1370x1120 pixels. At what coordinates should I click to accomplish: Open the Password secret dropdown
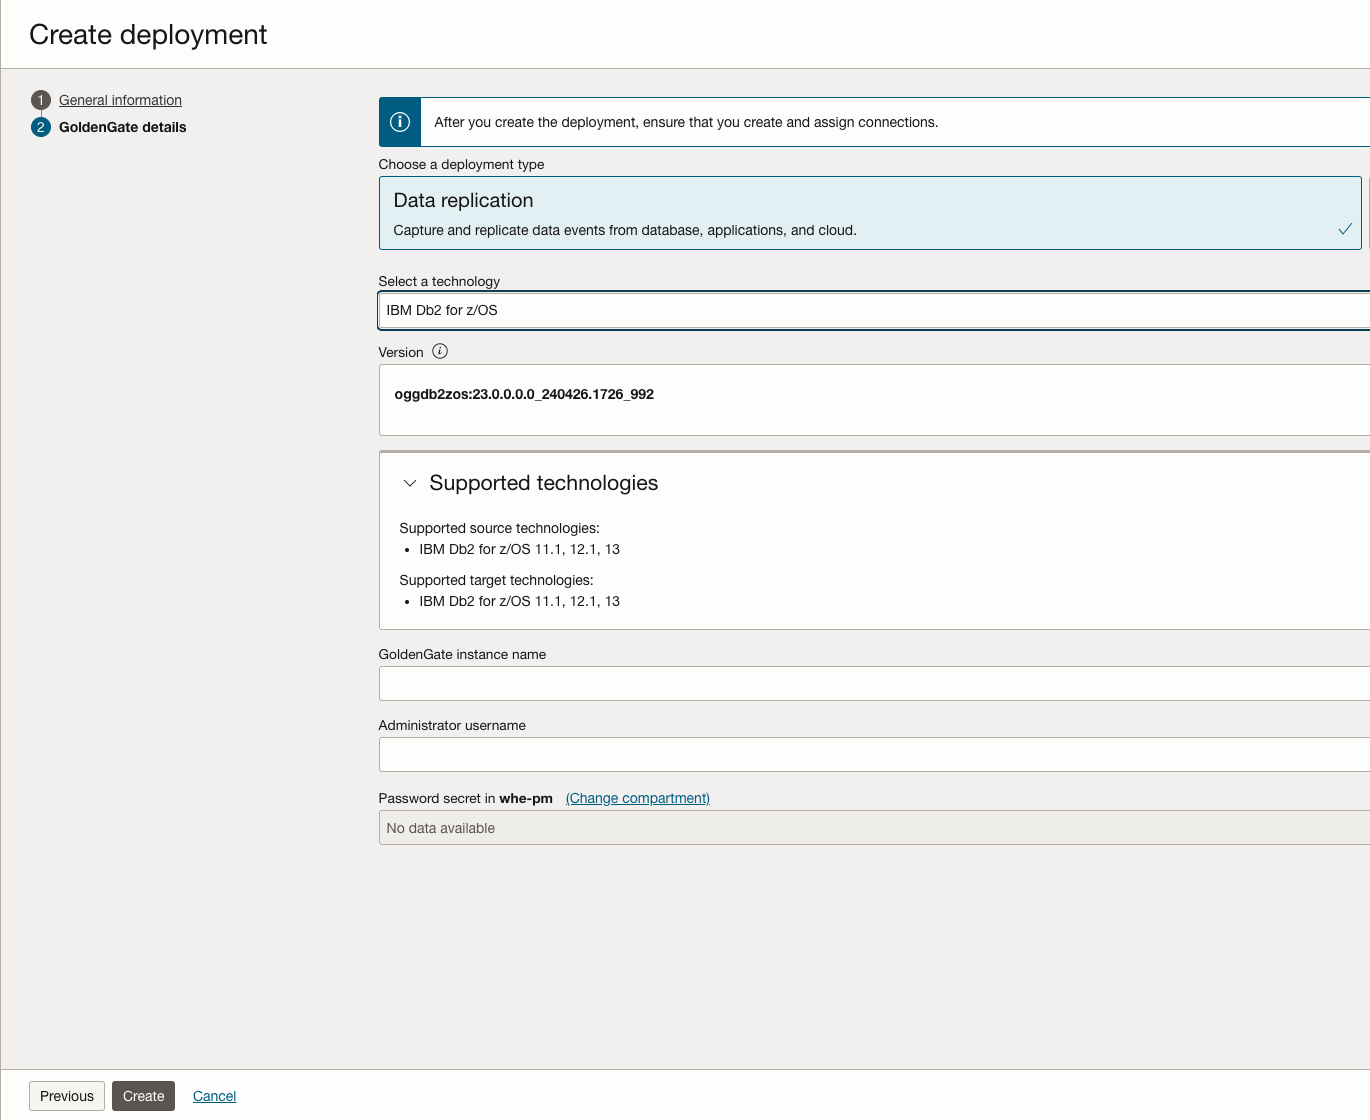870,828
